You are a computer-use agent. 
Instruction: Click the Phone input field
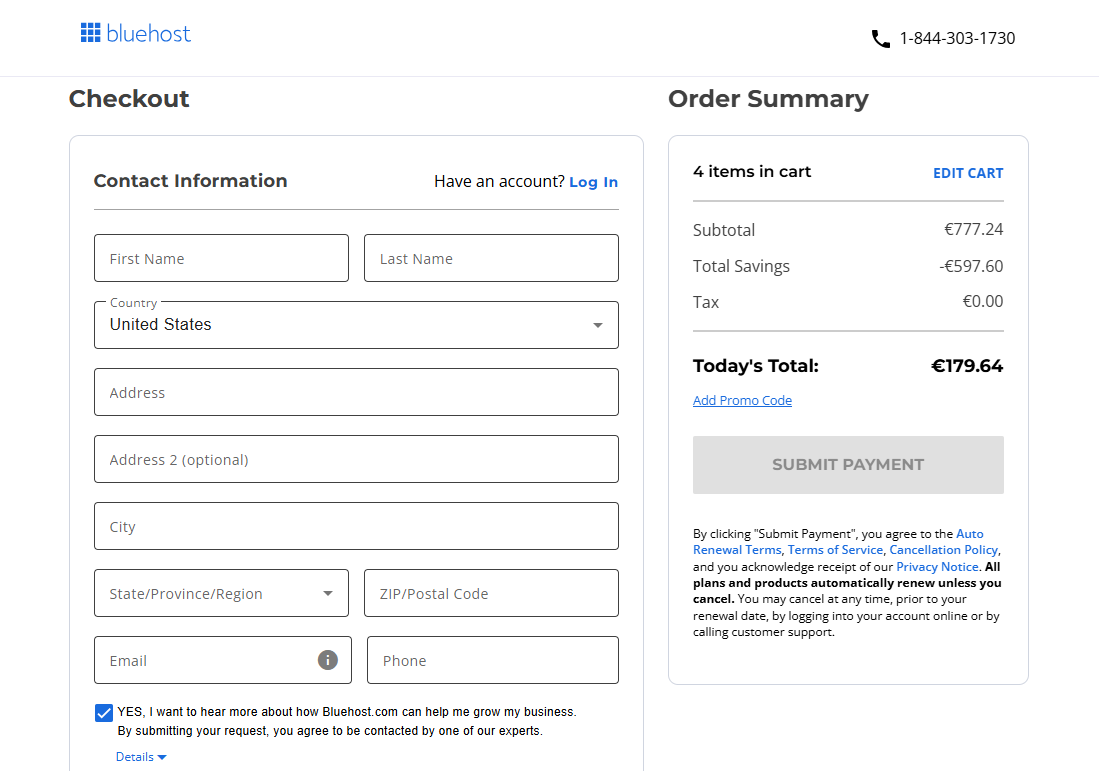pos(492,660)
